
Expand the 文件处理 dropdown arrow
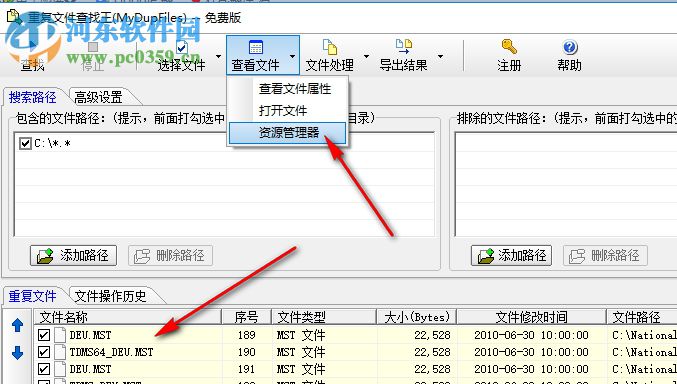pyautogui.click(x=366, y=56)
